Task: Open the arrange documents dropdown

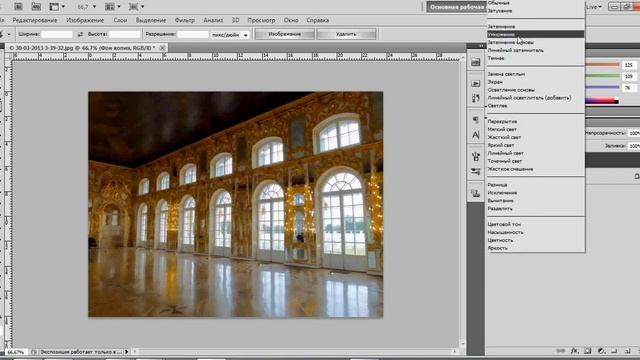Action: coord(113,7)
